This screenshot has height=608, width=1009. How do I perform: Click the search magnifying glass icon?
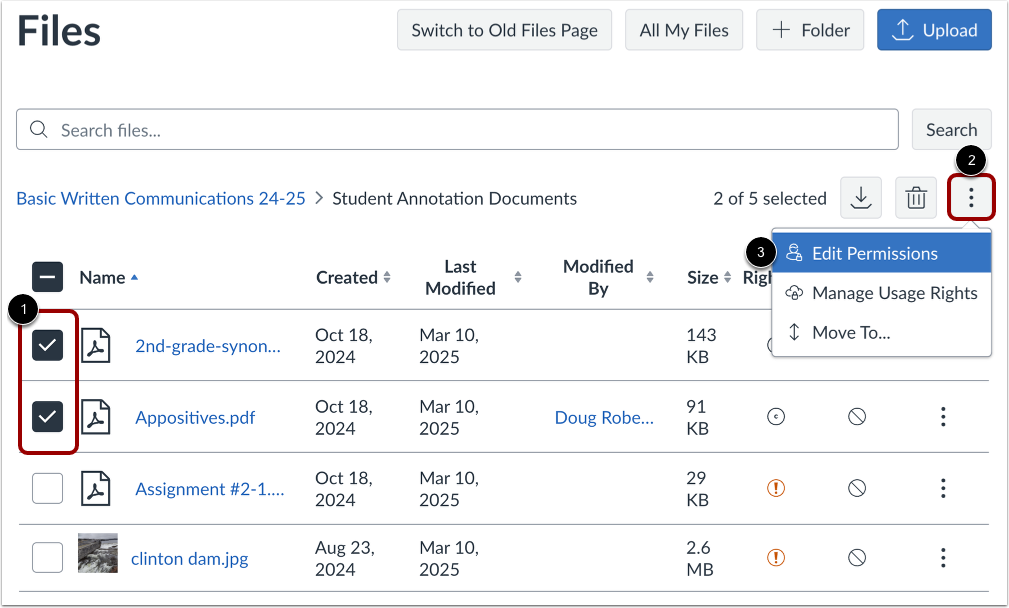pyautogui.click(x=38, y=129)
